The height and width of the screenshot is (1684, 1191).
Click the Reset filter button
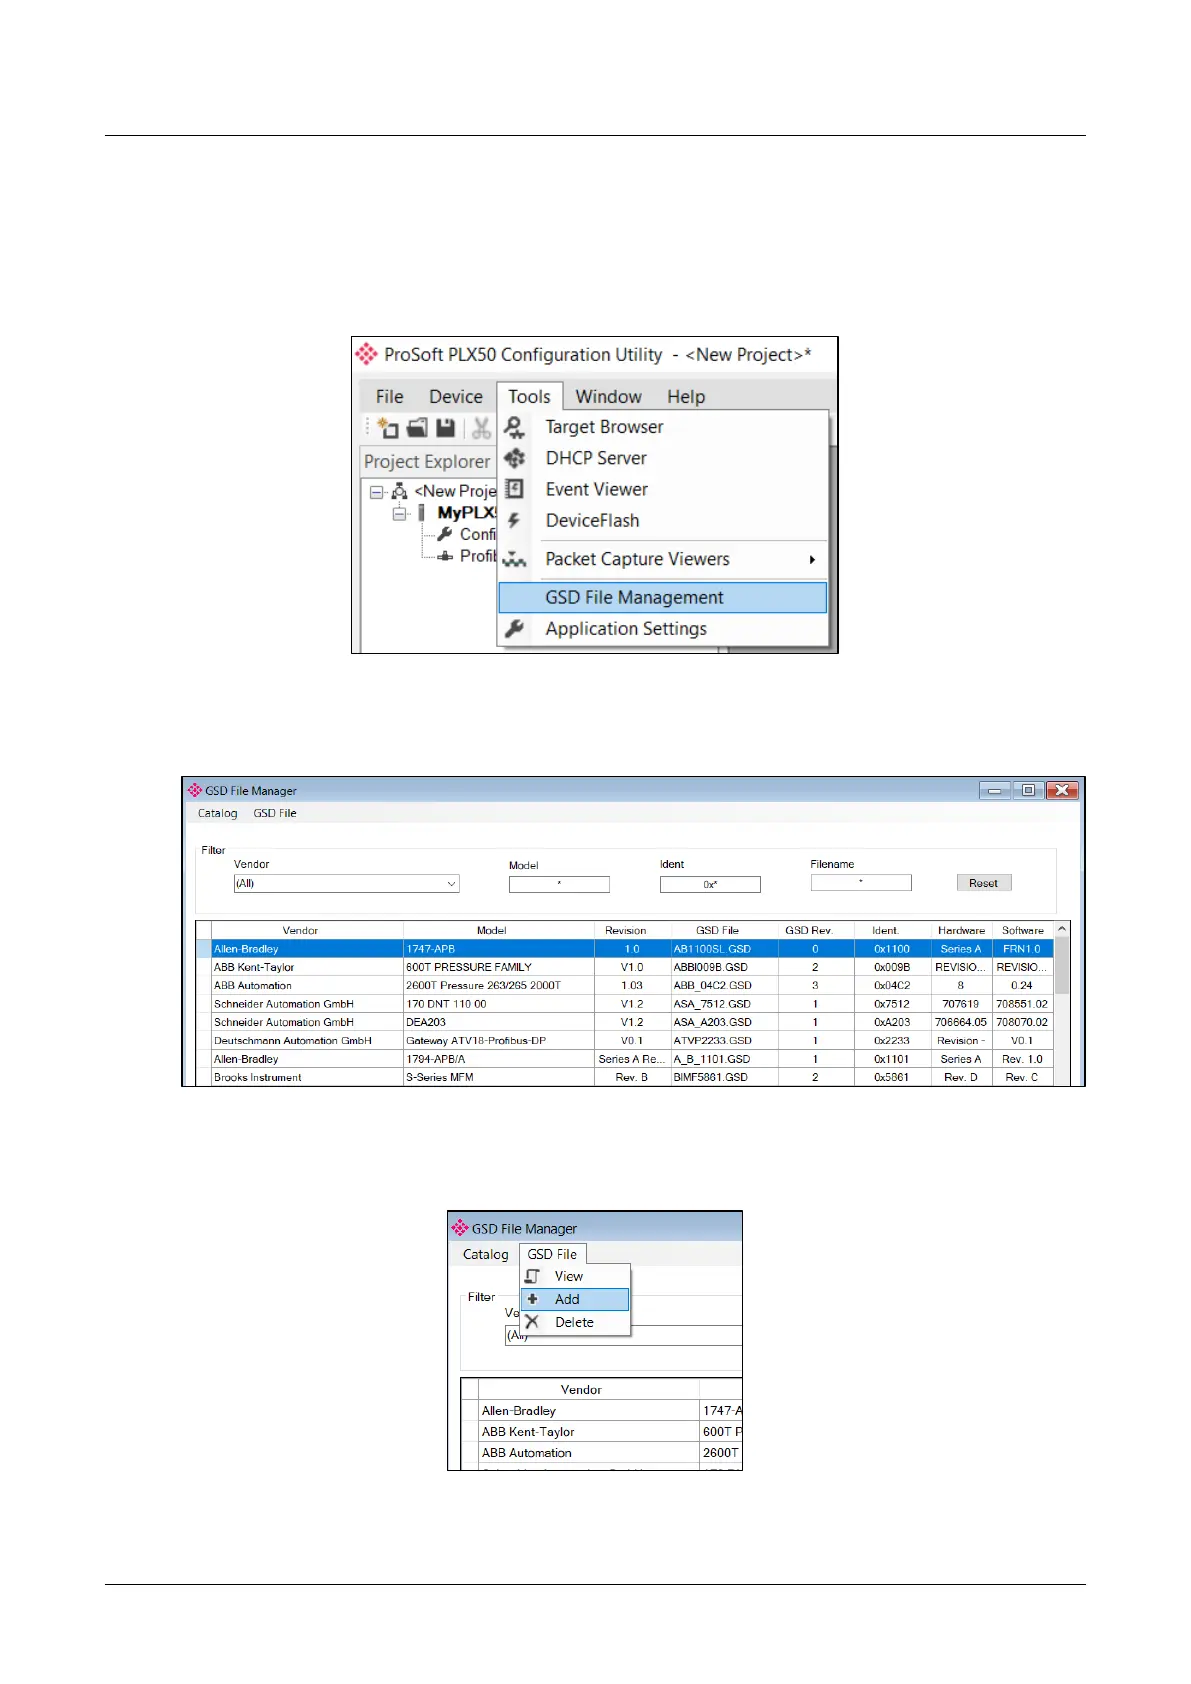click(984, 883)
